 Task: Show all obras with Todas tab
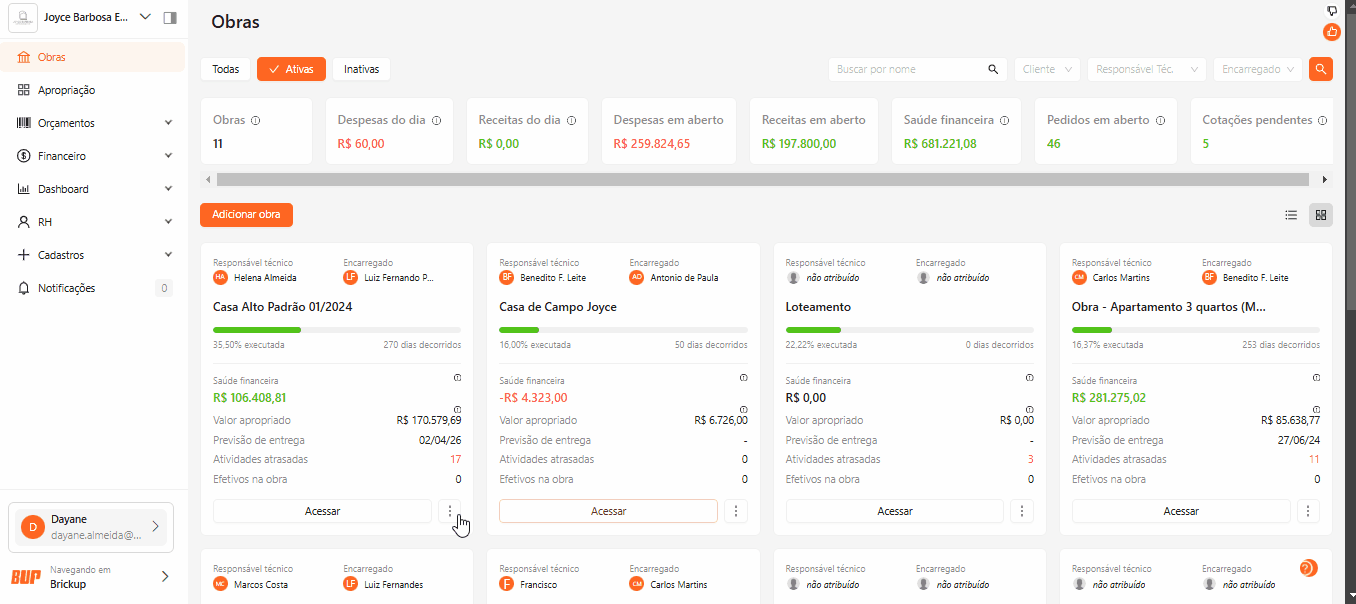click(226, 69)
